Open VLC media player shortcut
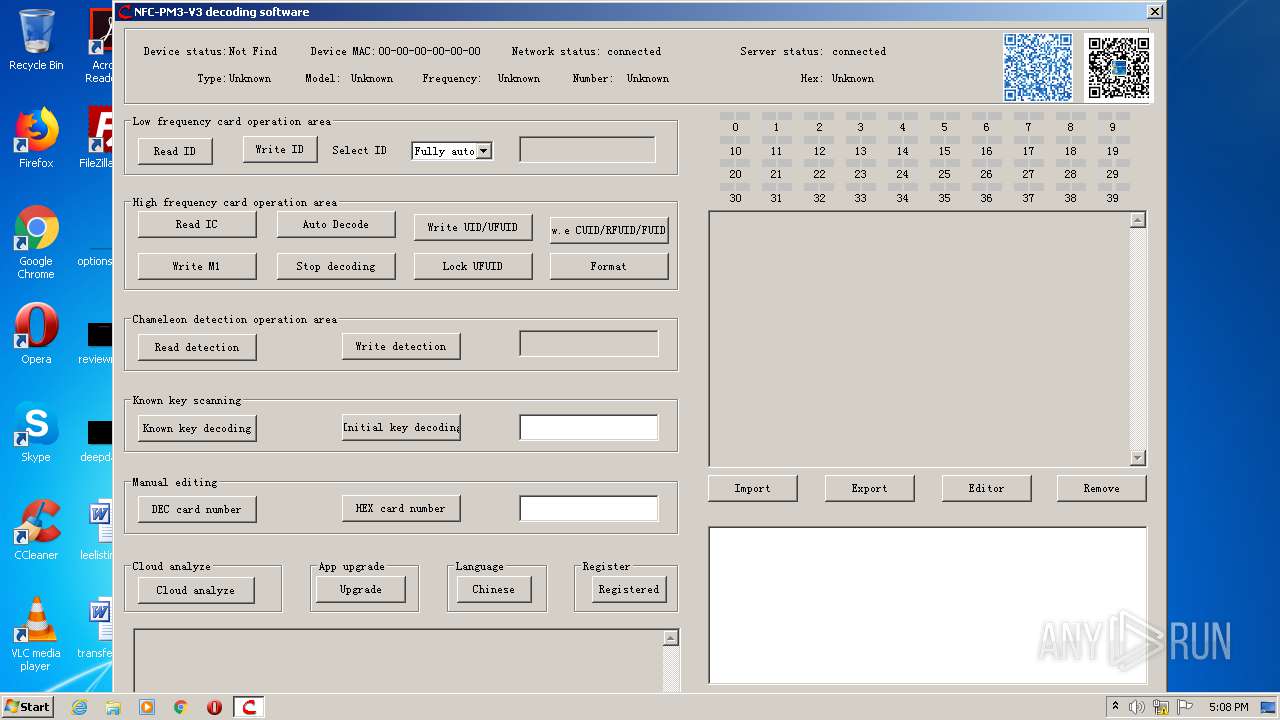 point(36,634)
